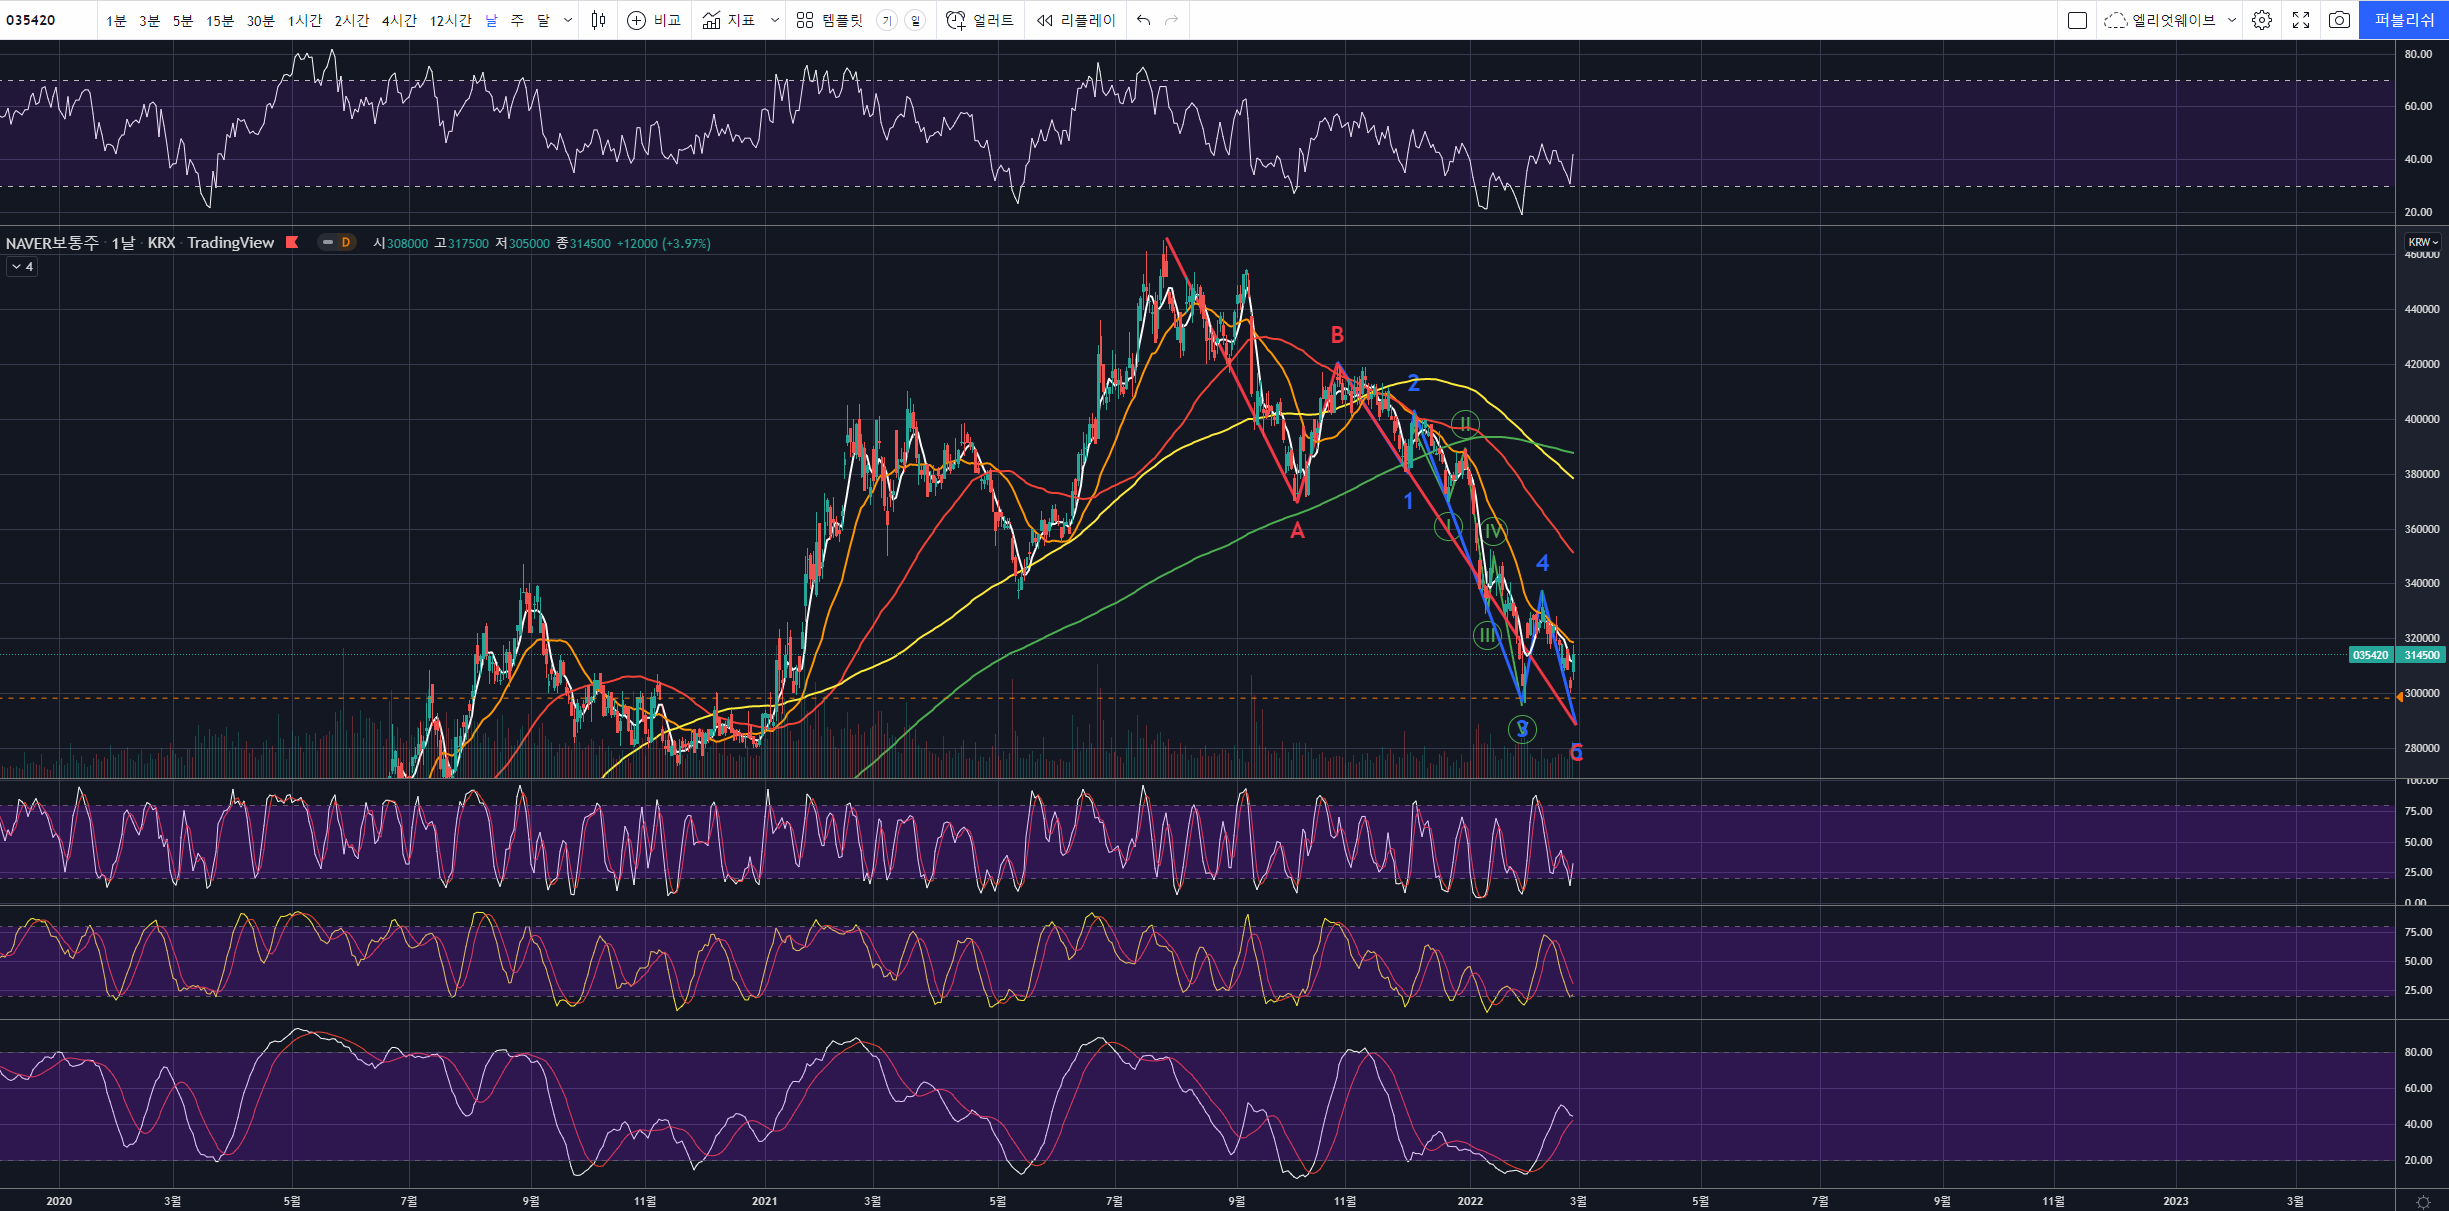Screen dimensions: 2449x1211
Task: Click the undo arrow
Action: tap(1144, 20)
